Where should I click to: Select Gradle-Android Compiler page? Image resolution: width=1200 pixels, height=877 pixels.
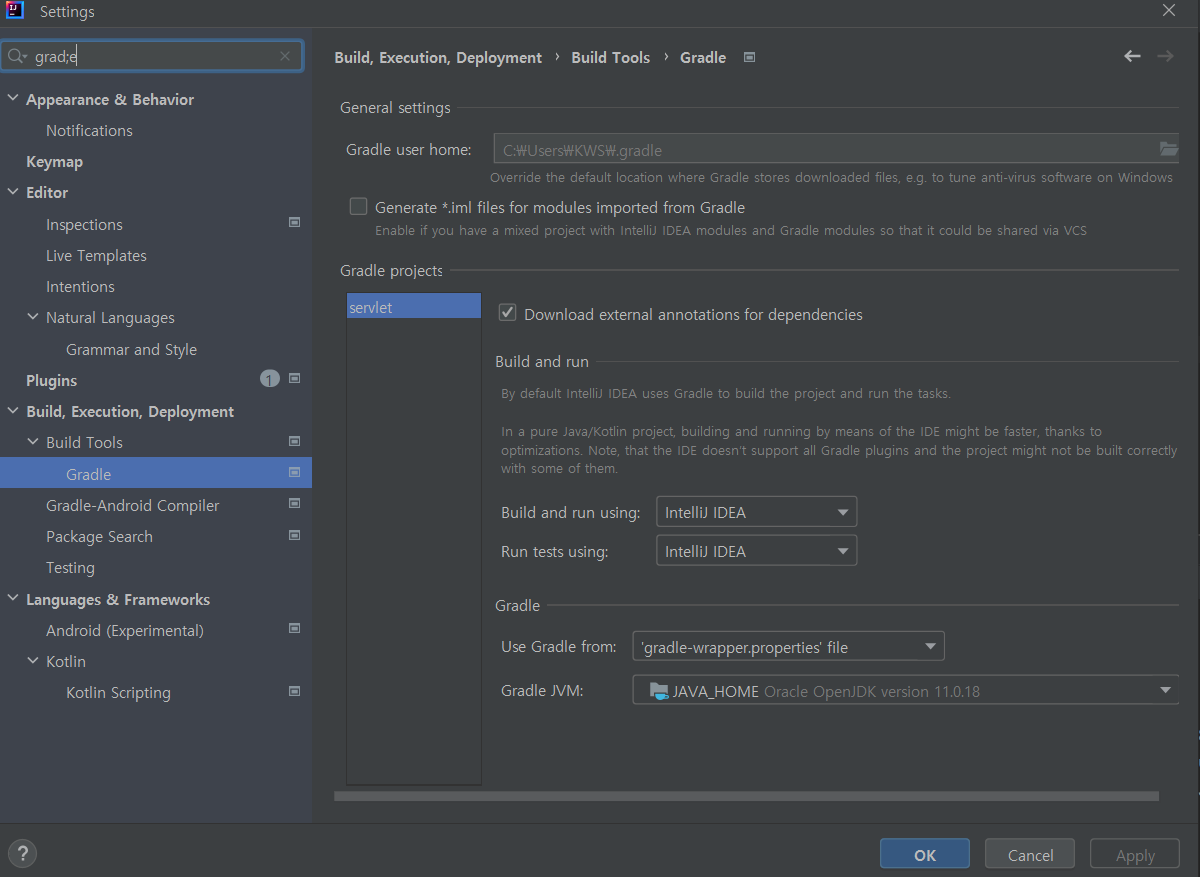pyautogui.click(x=132, y=505)
